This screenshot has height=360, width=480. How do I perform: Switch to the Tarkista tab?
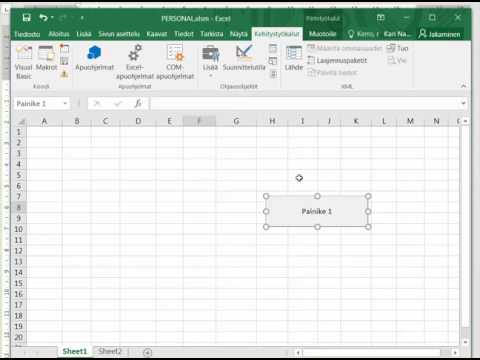pos(212,34)
